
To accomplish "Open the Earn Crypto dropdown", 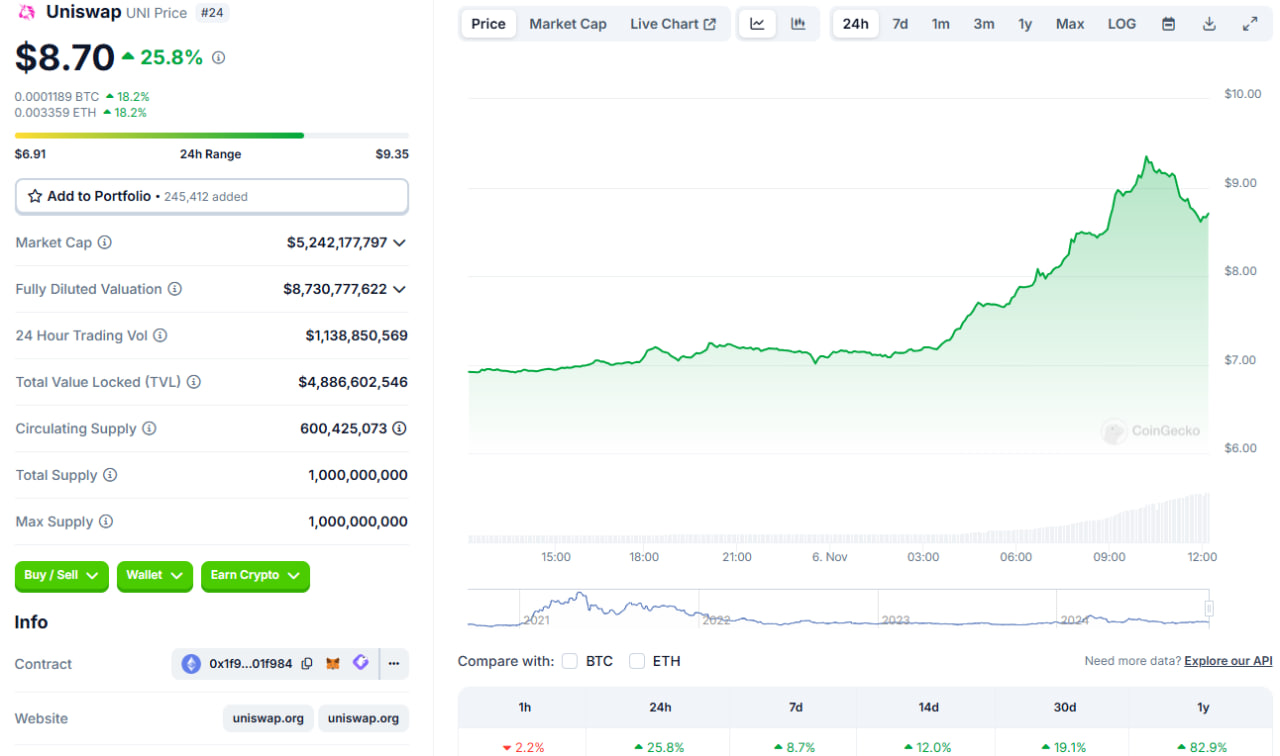I will (x=255, y=576).
